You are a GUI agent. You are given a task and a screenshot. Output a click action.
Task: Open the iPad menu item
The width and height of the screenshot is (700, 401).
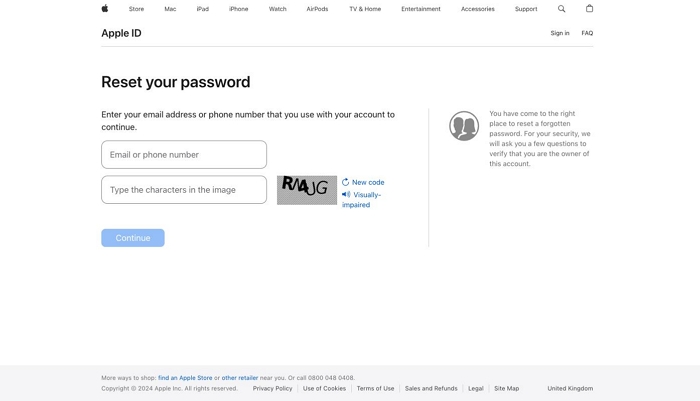click(x=203, y=9)
